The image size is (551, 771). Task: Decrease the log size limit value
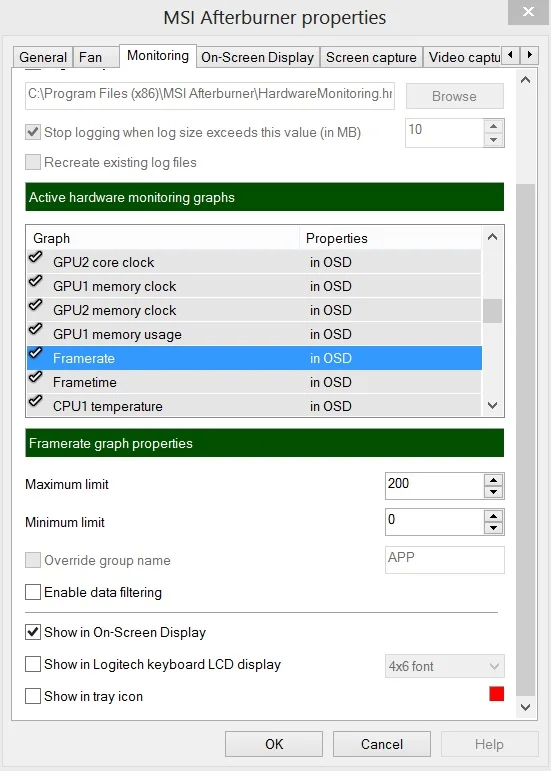(x=493, y=139)
